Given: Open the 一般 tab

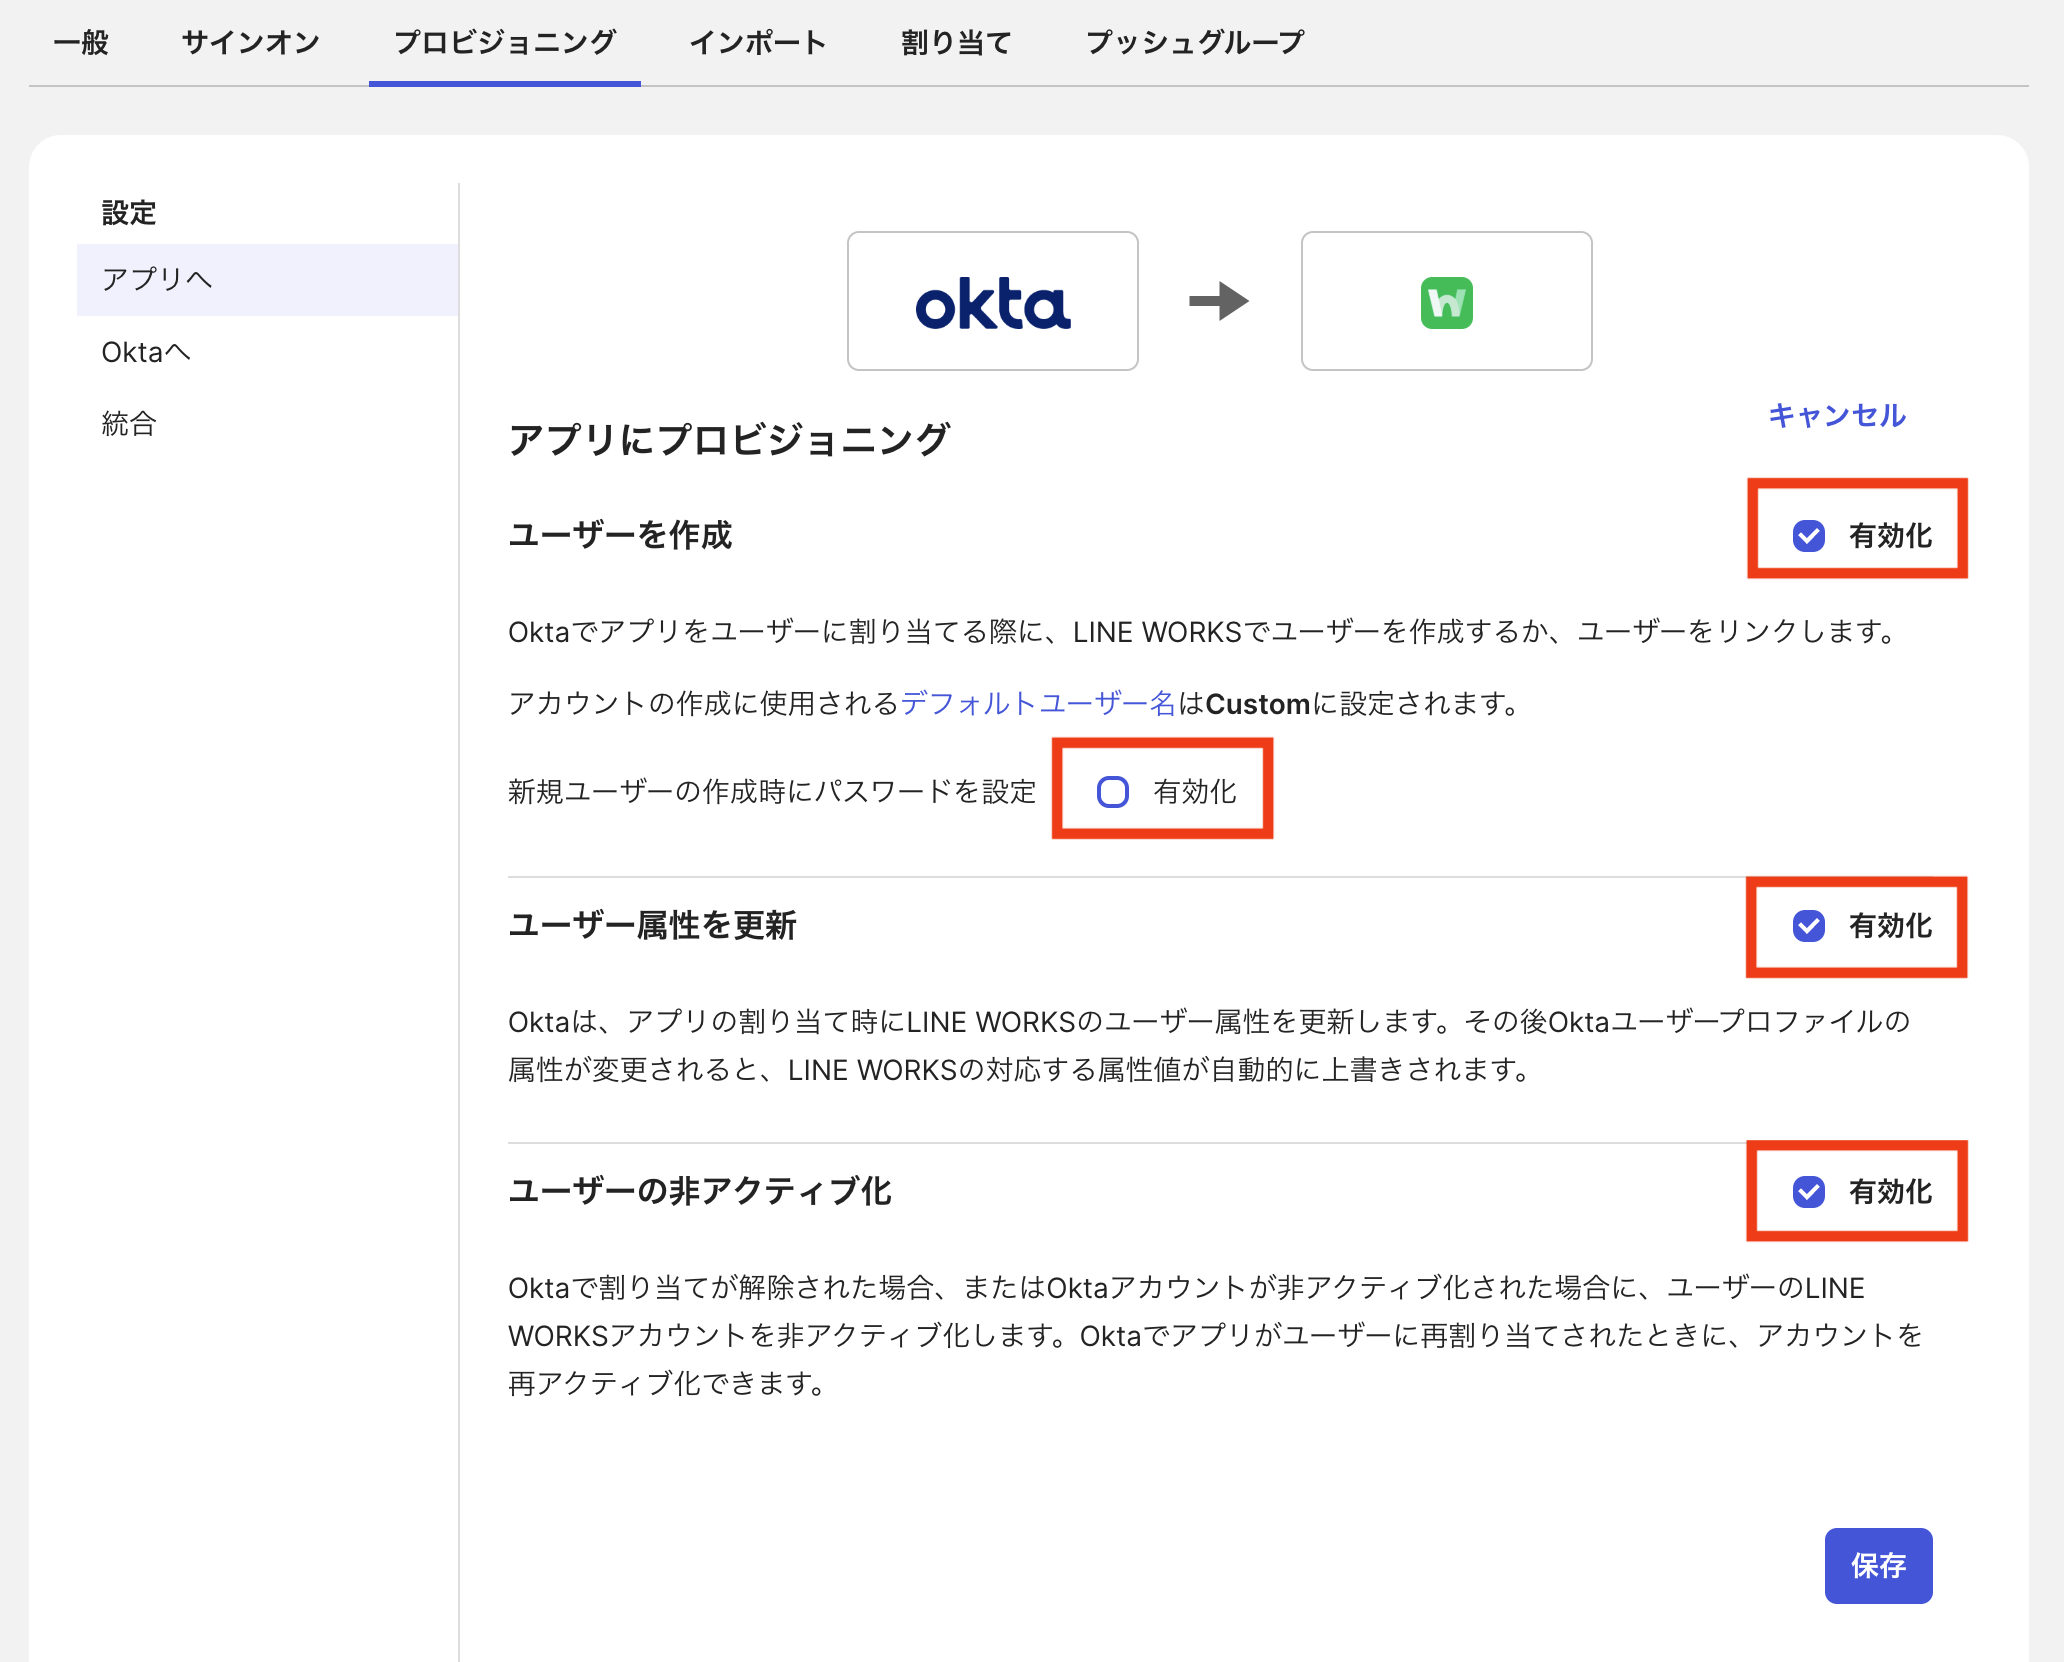Looking at the screenshot, I should [81, 42].
